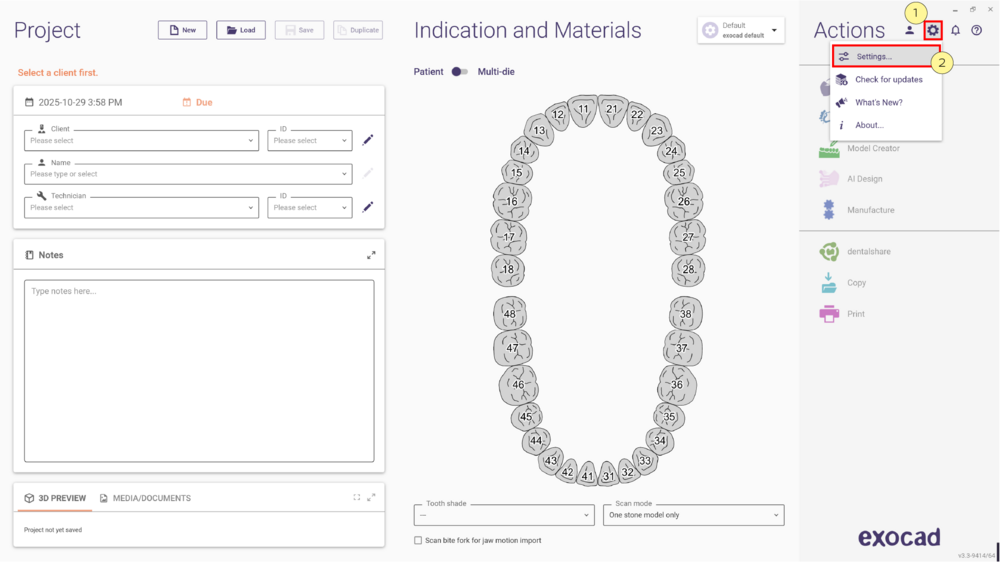Switch to the 3D PREVIEW tab
The width and height of the screenshot is (1000, 563).
pos(55,498)
